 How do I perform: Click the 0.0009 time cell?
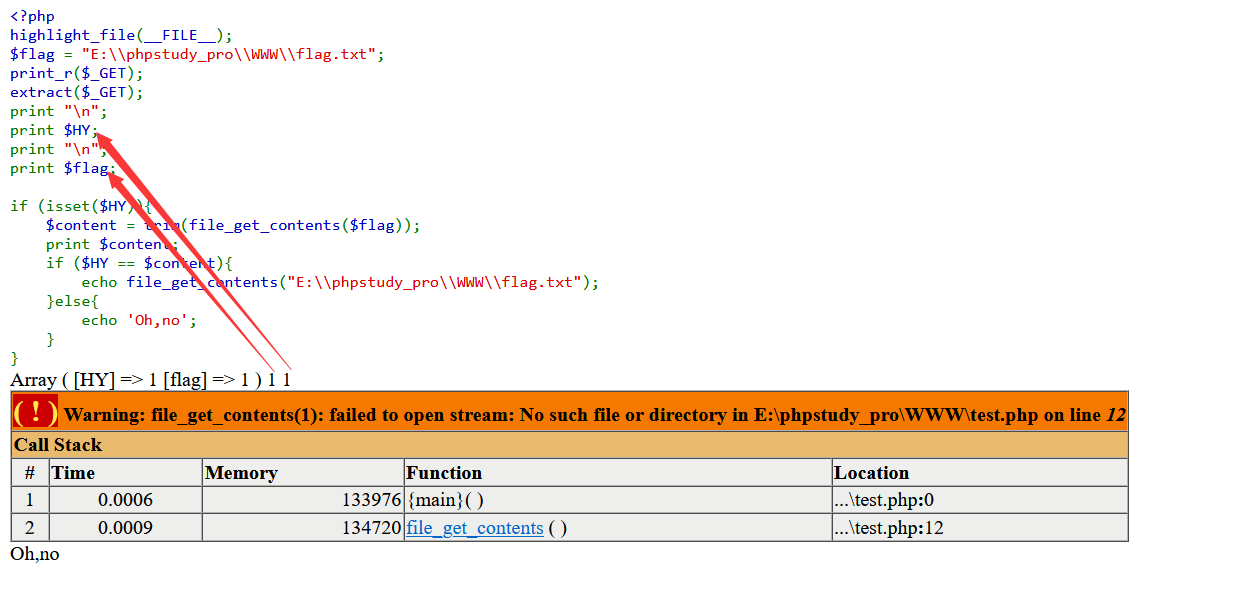point(125,528)
